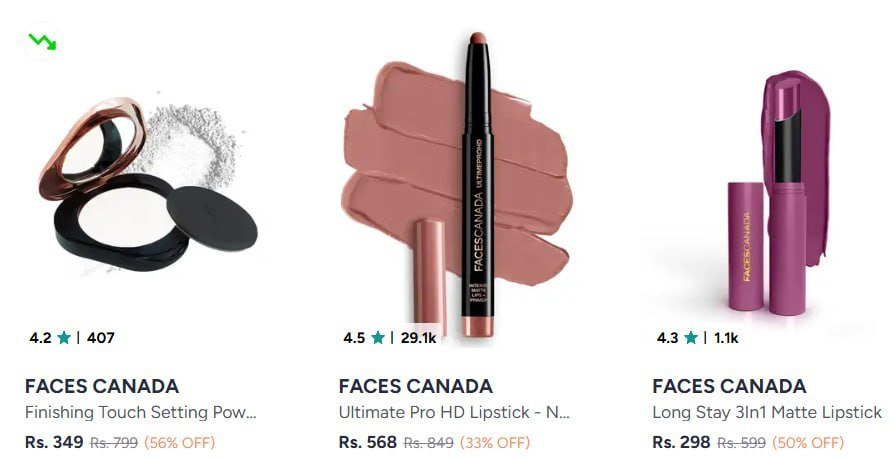Click the FACES CANADA brand above Setting Powder
The height and width of the screenshot is (459, 894).
pos(102,387)
